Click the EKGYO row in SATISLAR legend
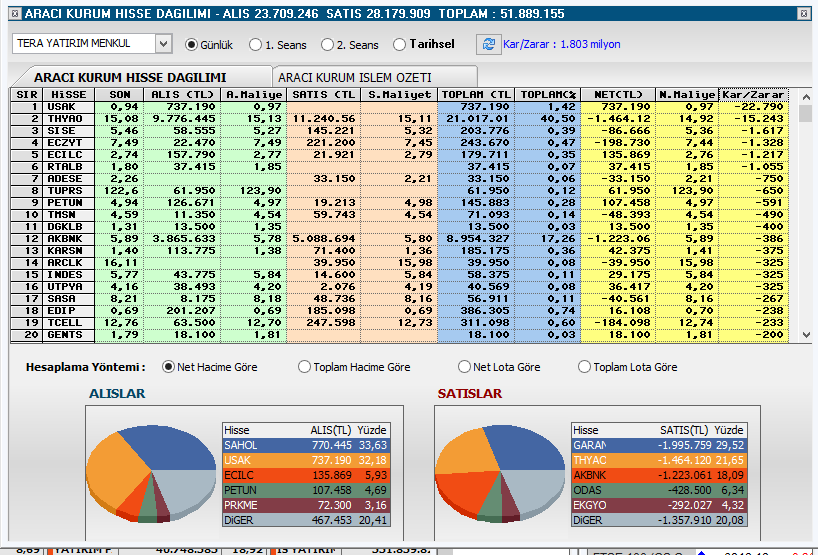This screenshot has width=818, height=555. click(x=659, y=505)
